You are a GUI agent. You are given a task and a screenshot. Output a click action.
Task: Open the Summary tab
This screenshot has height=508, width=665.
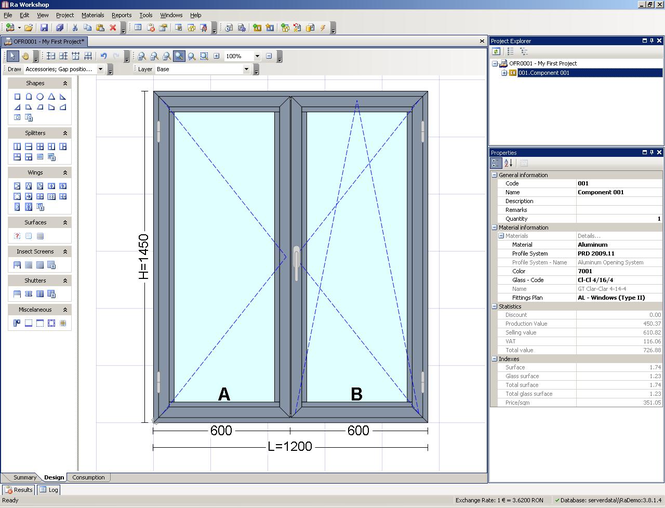(24, 478)
